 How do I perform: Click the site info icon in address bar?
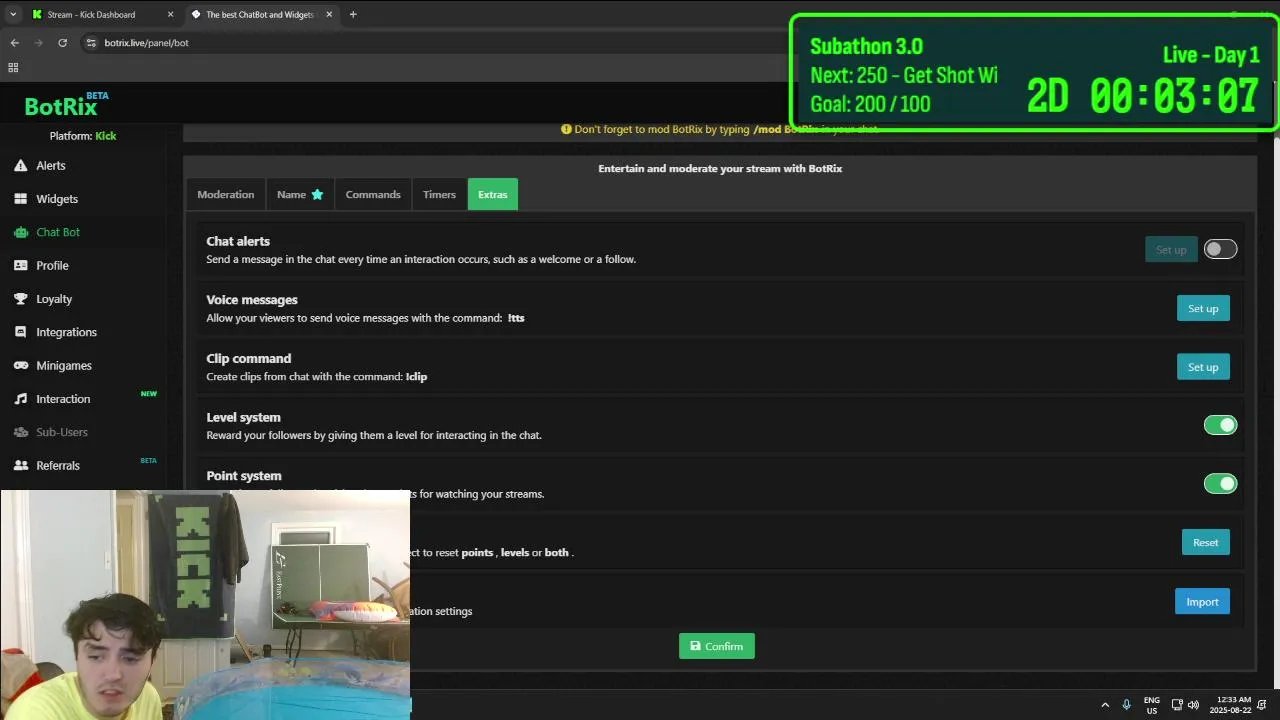tap(91, 43)
